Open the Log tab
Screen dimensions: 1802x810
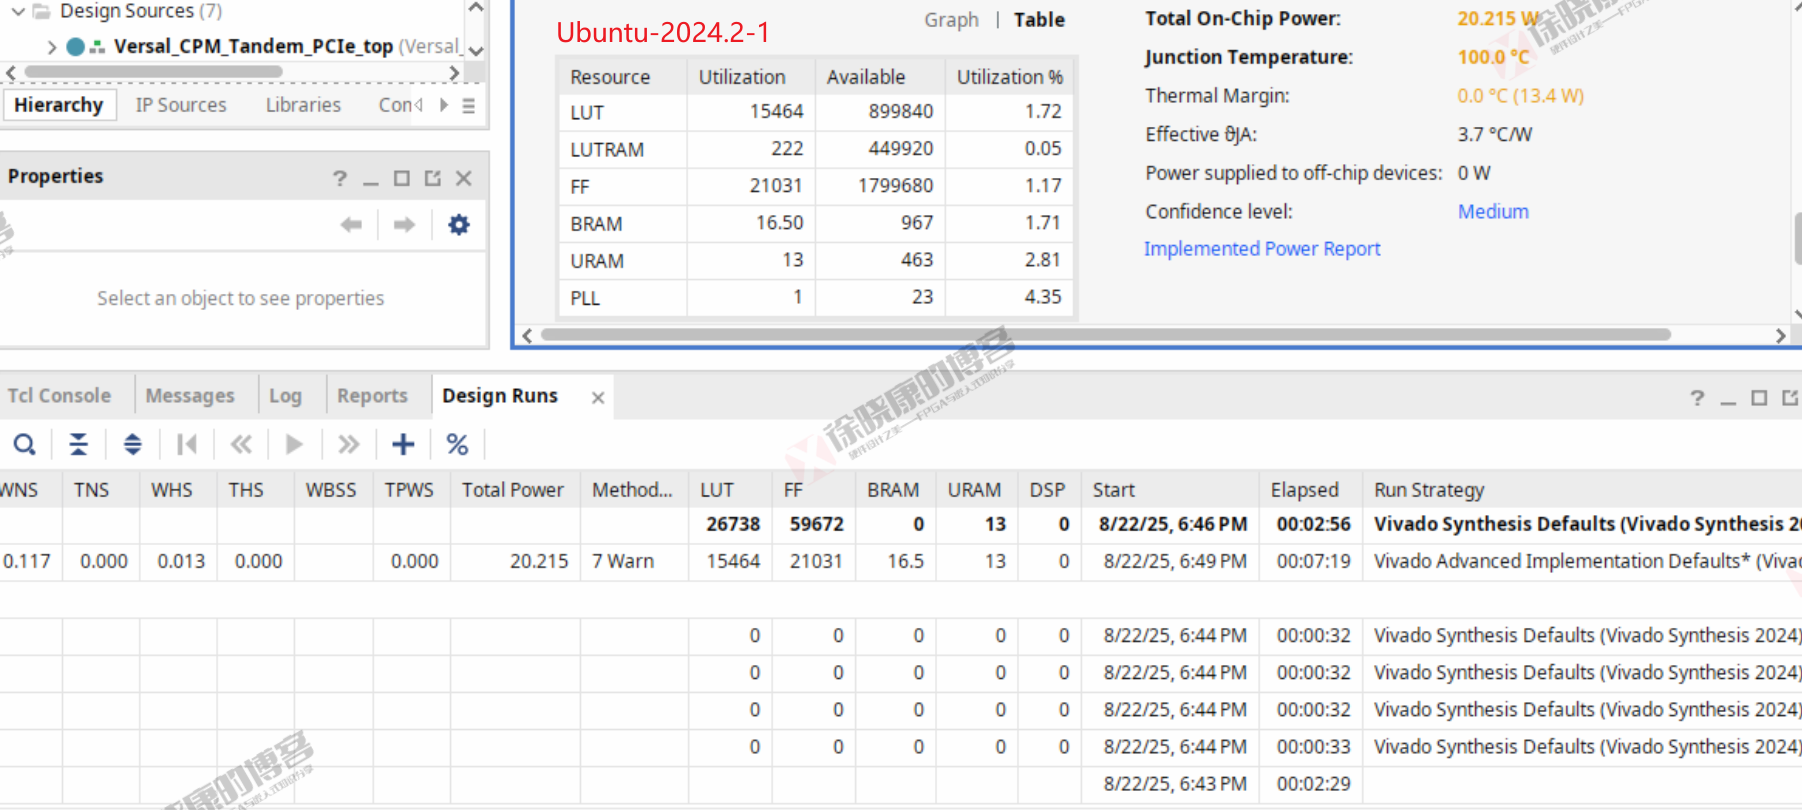285,396
